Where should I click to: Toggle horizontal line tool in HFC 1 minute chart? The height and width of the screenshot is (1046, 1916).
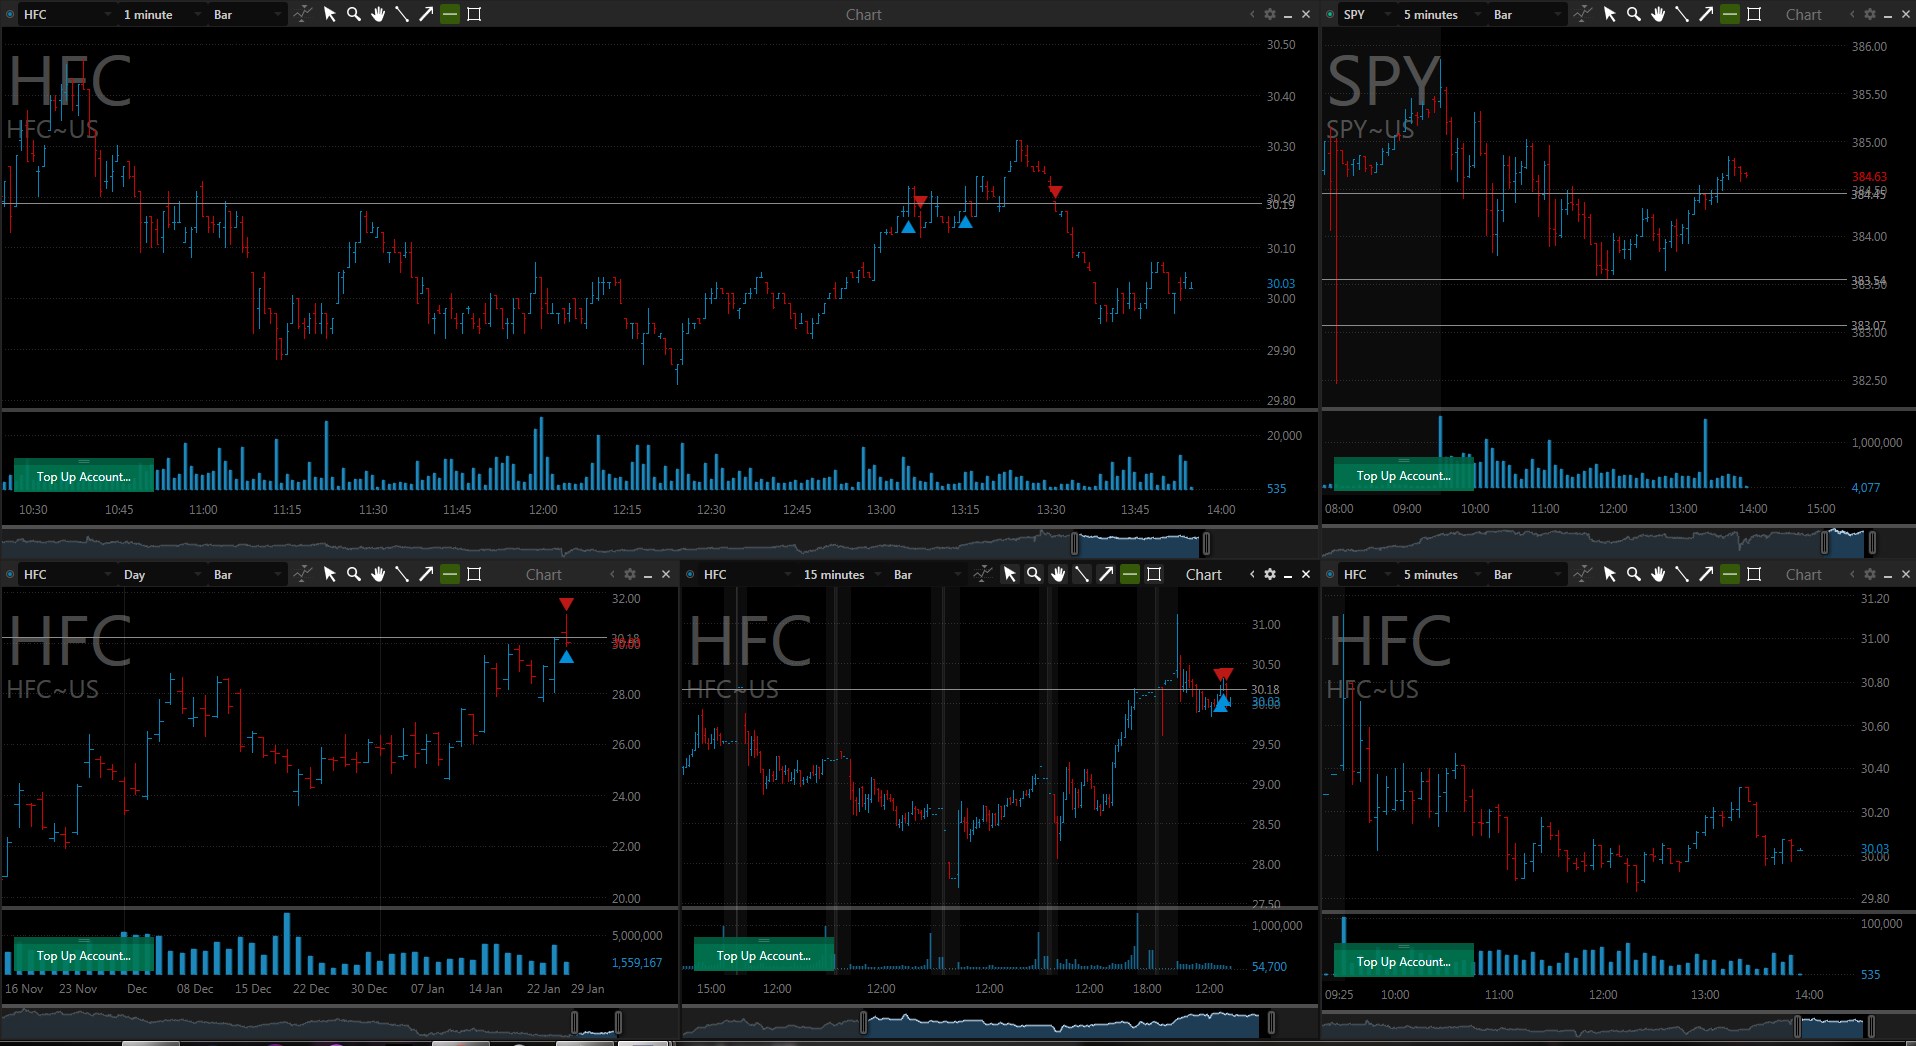450,14
